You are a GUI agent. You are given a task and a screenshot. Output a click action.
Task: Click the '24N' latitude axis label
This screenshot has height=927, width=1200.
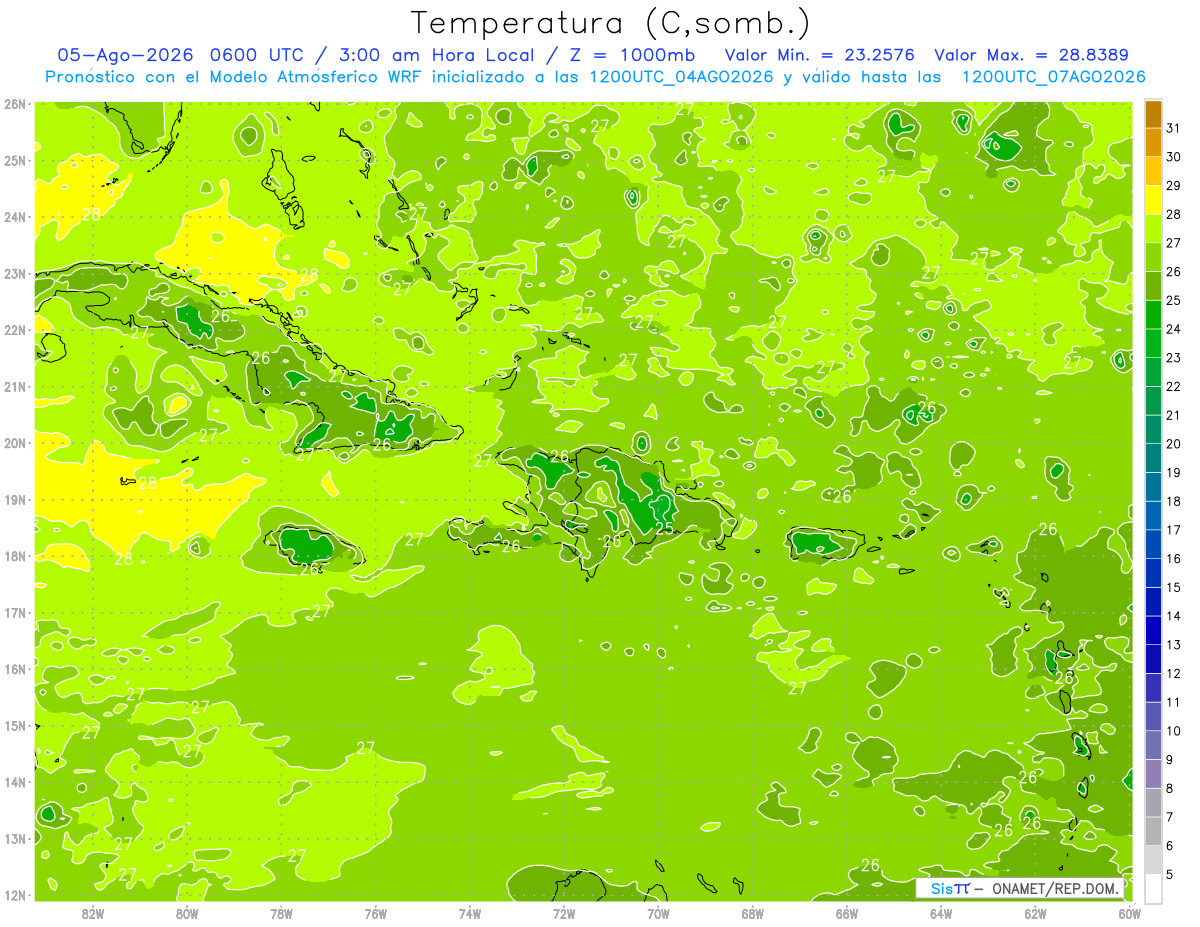(x=15, y=217)
